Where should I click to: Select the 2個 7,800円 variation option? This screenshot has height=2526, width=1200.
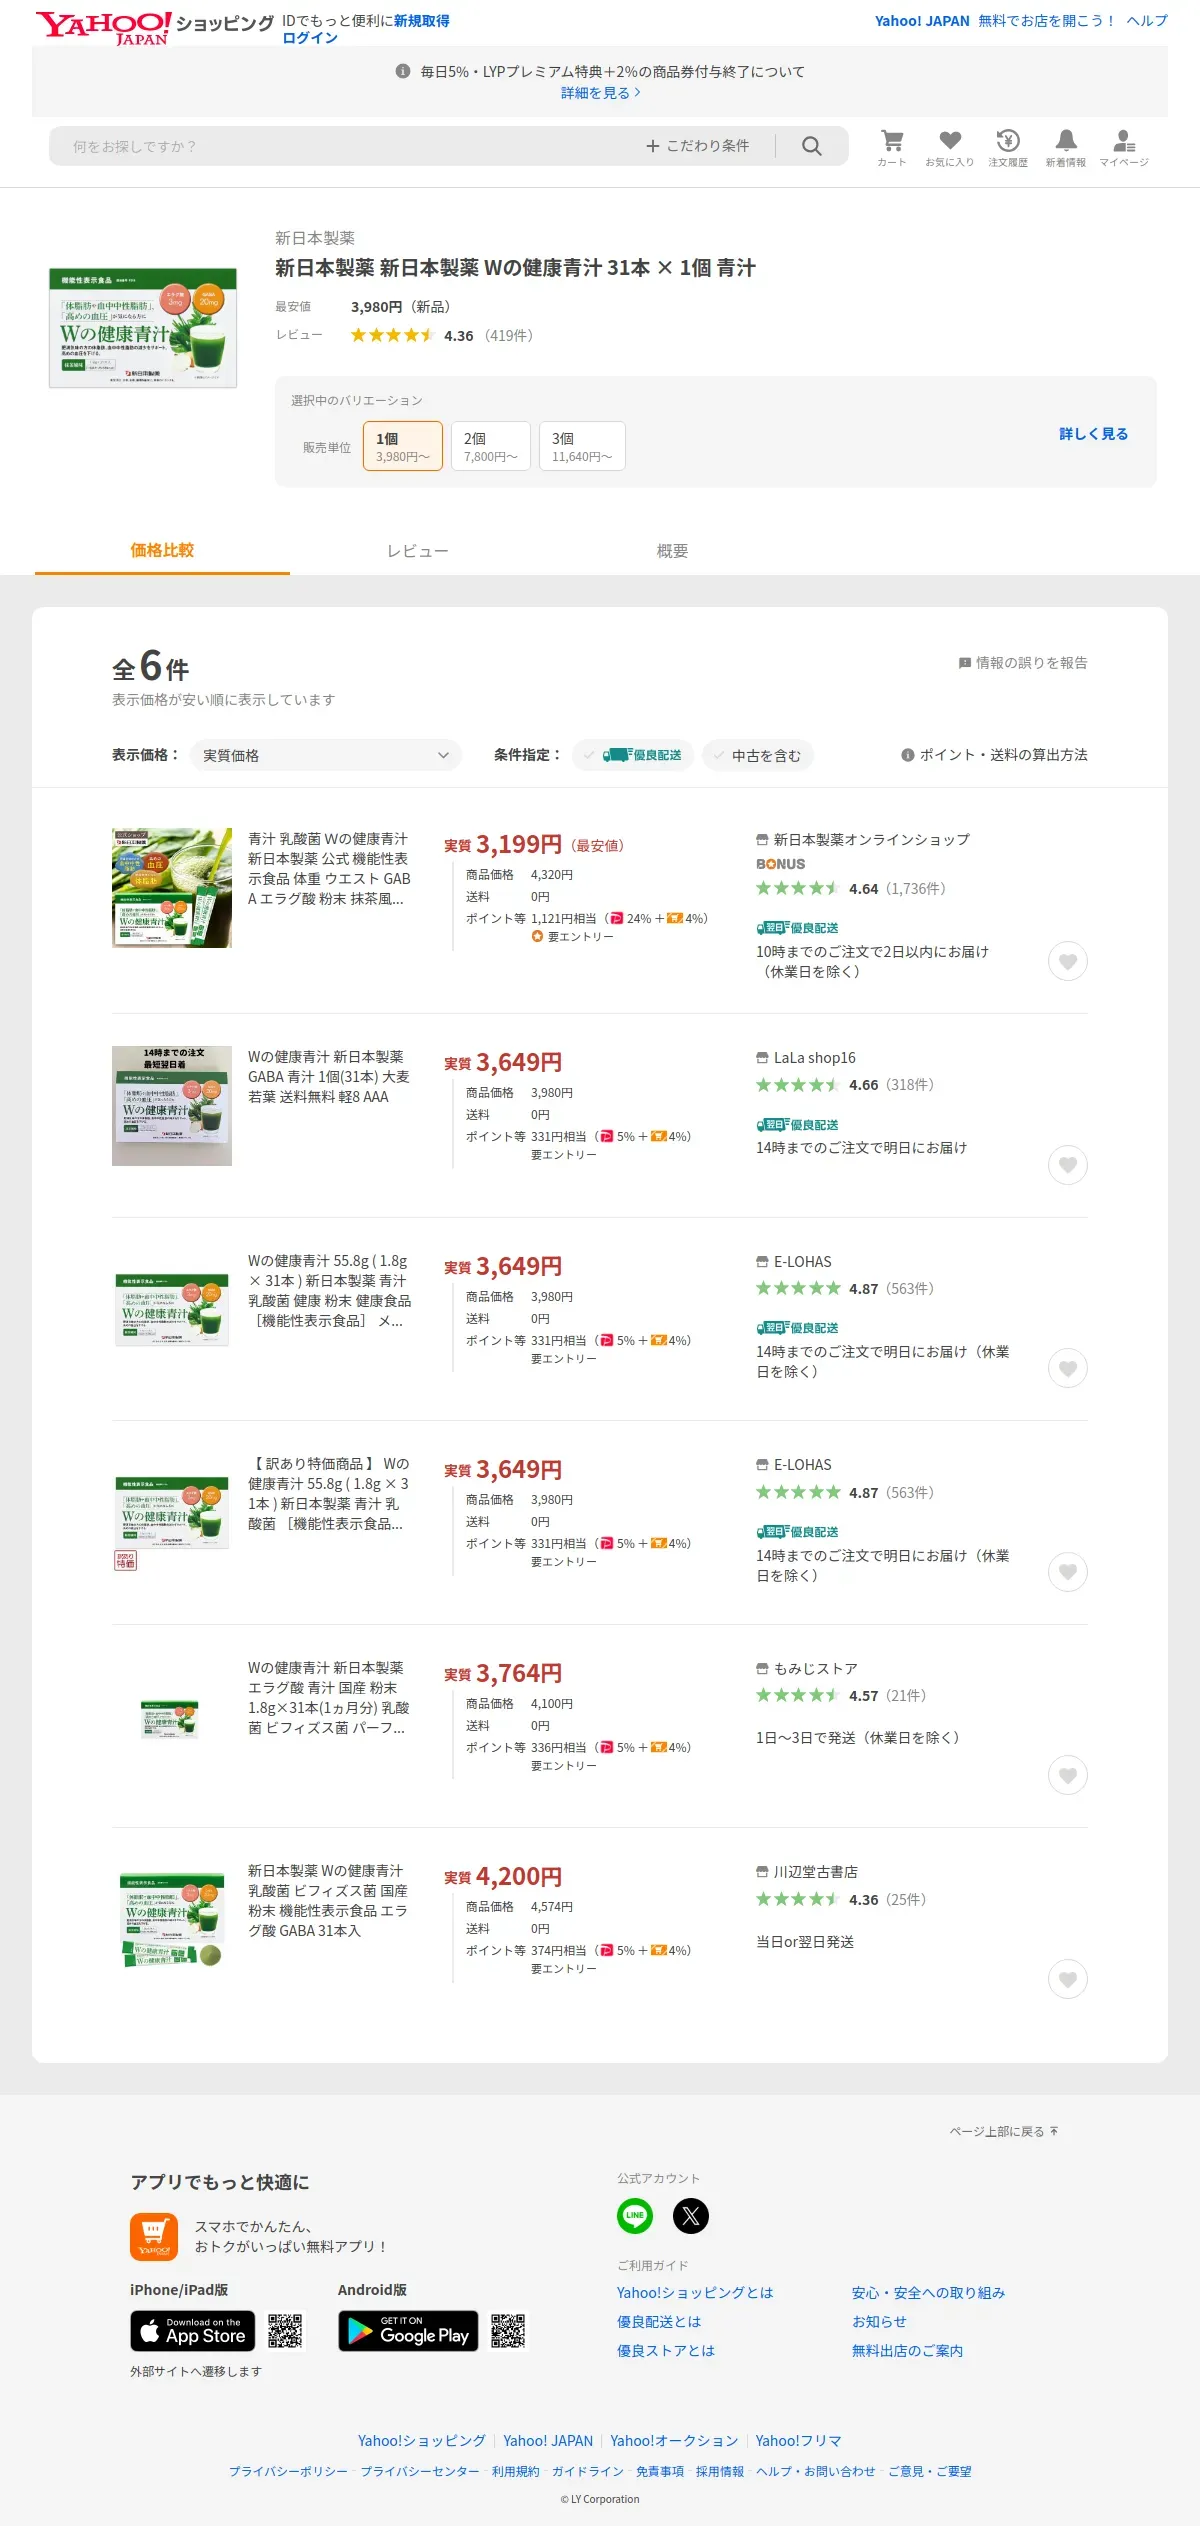[x=491, y=446]
